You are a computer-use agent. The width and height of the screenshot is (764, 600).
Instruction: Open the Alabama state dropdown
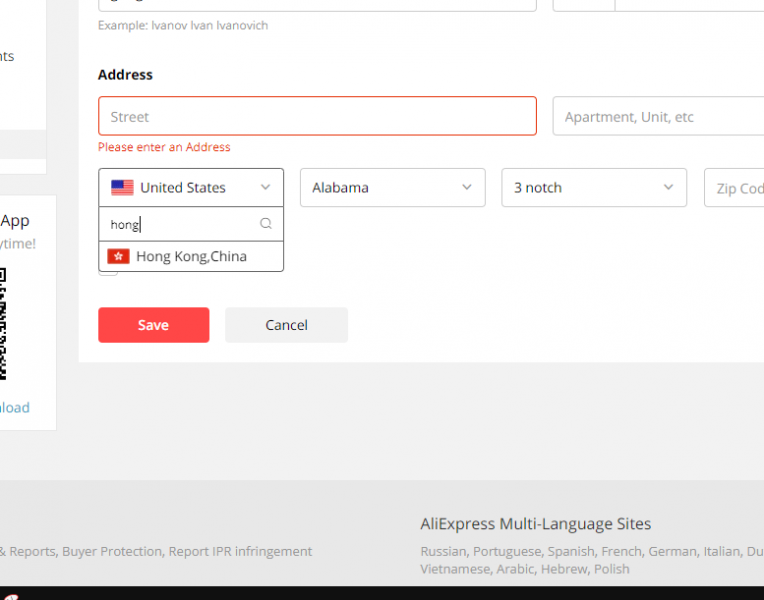tap(392, 187)
